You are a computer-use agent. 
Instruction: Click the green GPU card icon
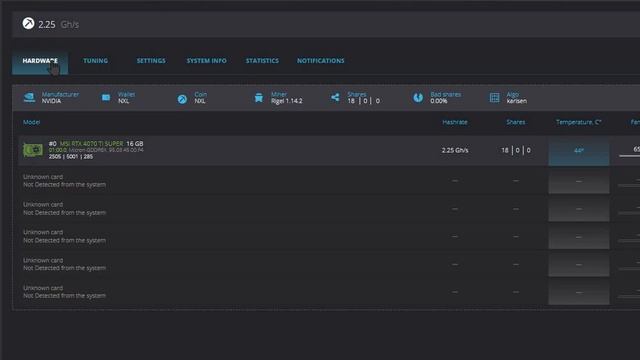pos(33,150)
